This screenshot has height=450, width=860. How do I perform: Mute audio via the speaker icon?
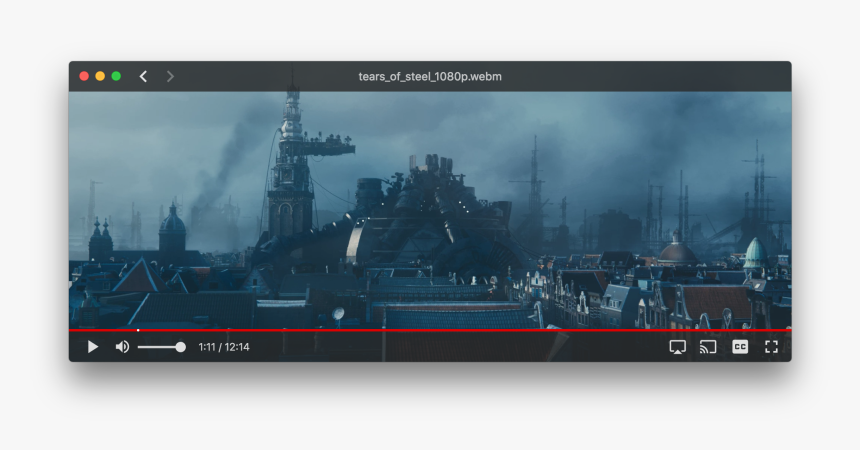click(x=122, y=347)
